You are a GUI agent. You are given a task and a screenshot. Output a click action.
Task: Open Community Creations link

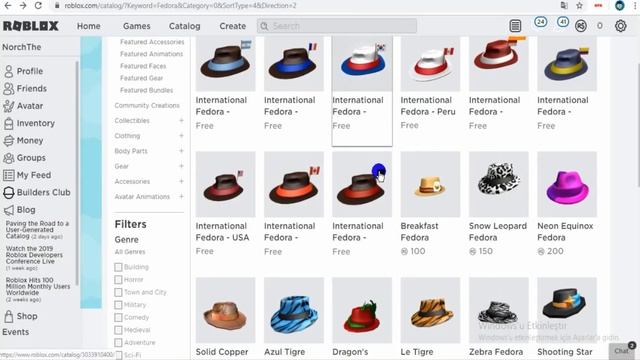tap(147, 105)
